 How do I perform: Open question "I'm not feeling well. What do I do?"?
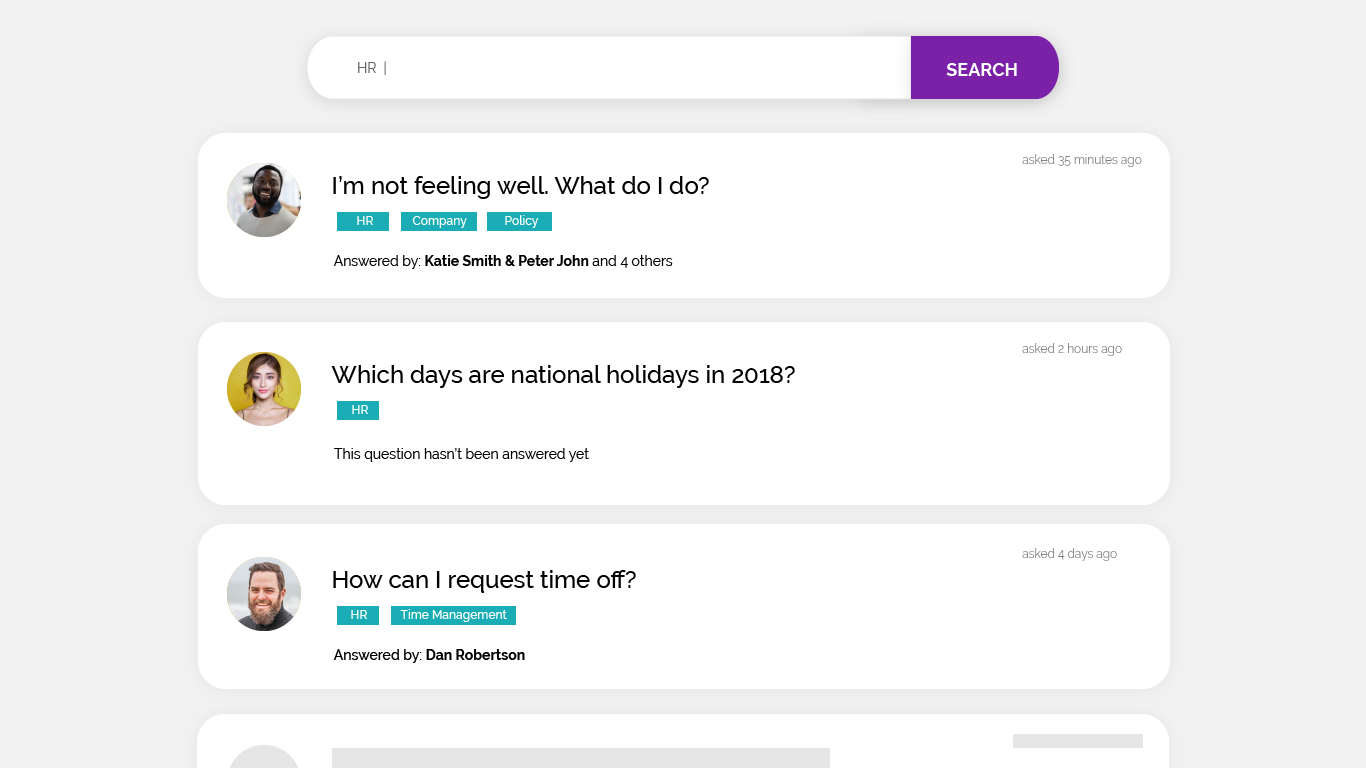click(x=520, y=186)
